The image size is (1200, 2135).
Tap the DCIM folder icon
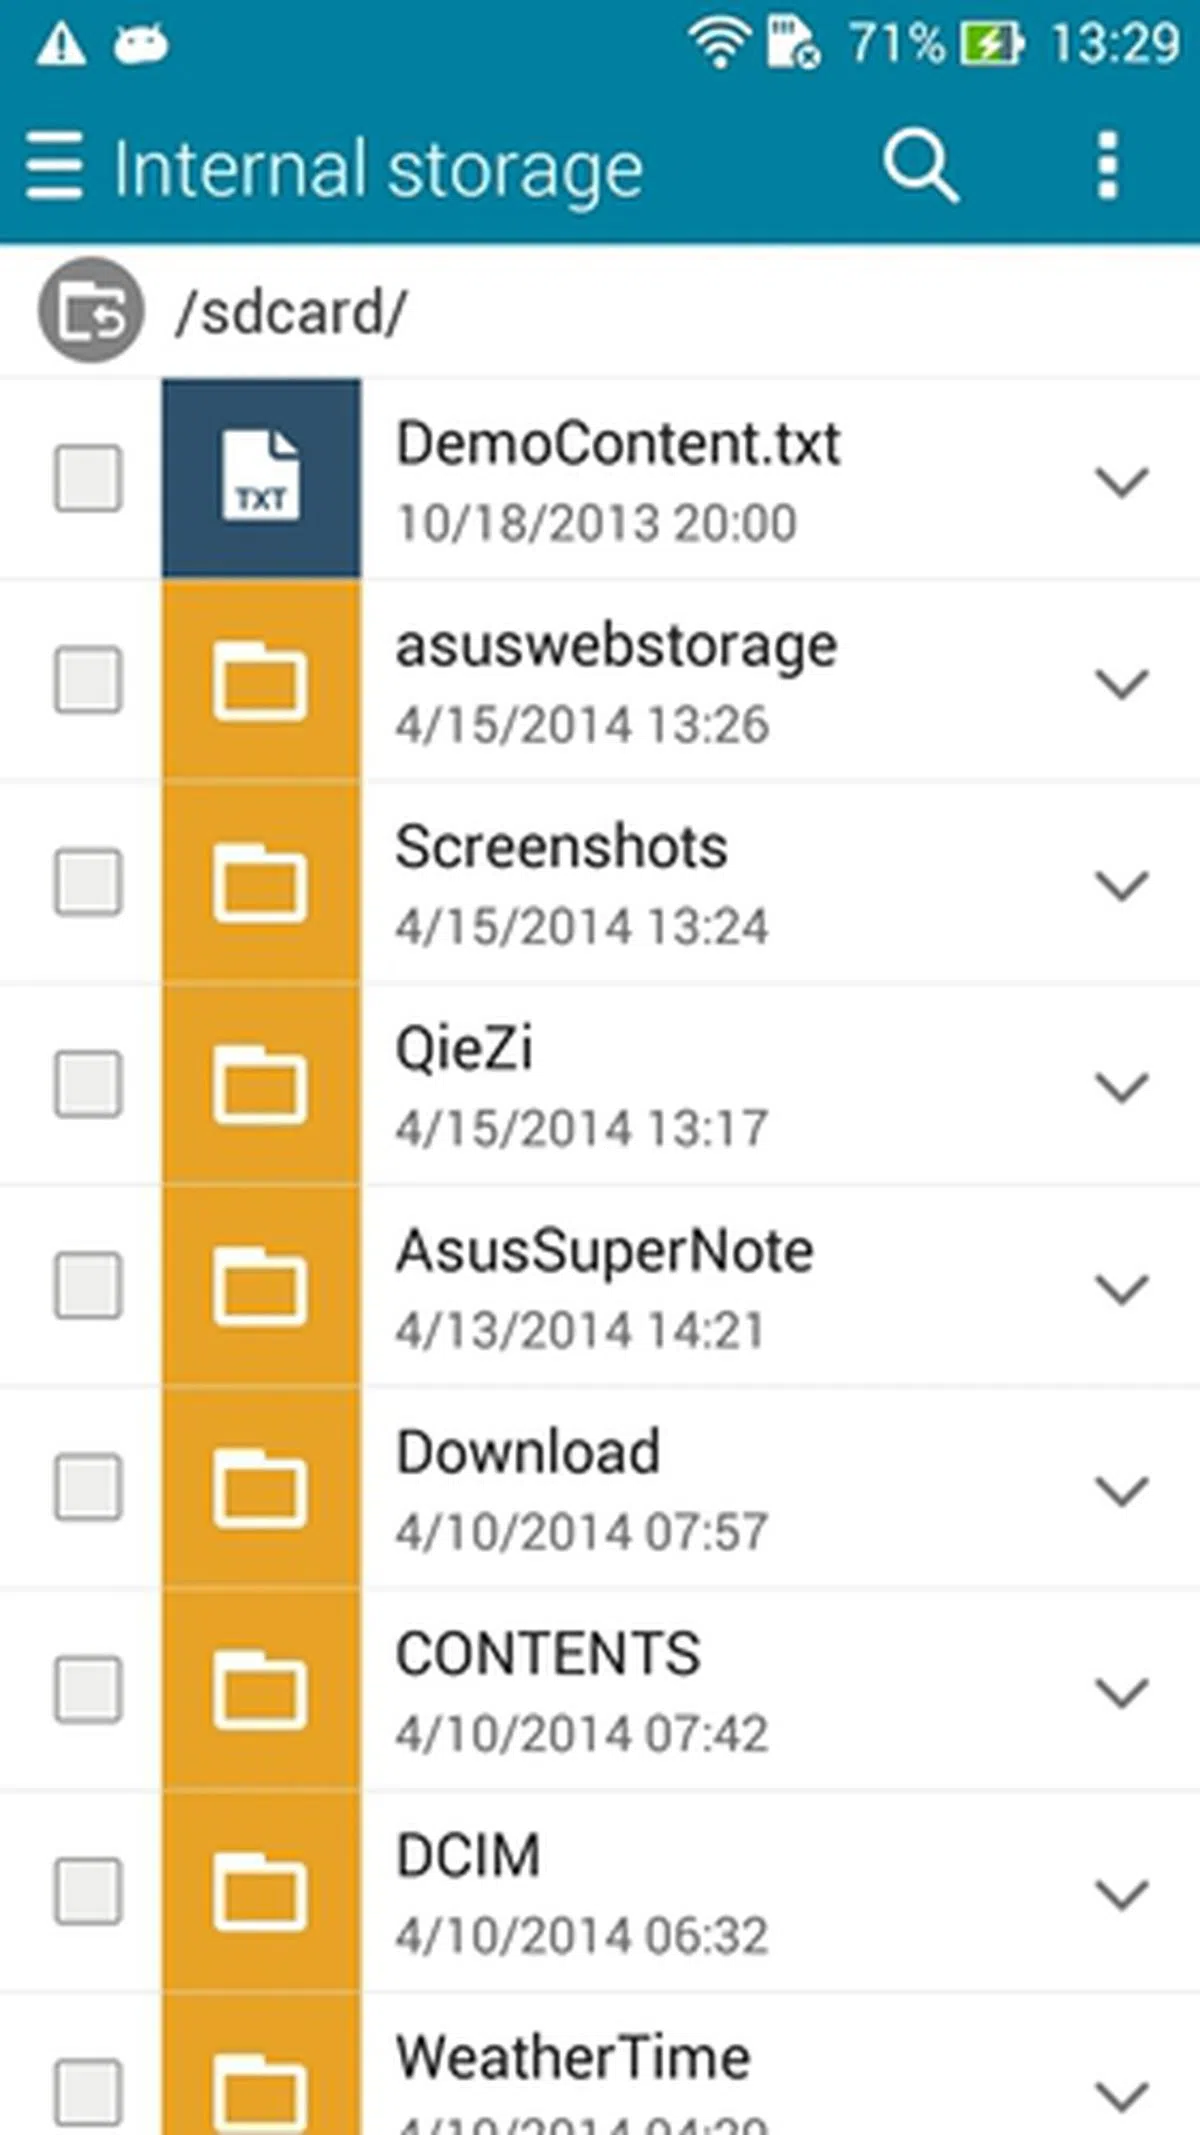click(x=261, y=1892)
